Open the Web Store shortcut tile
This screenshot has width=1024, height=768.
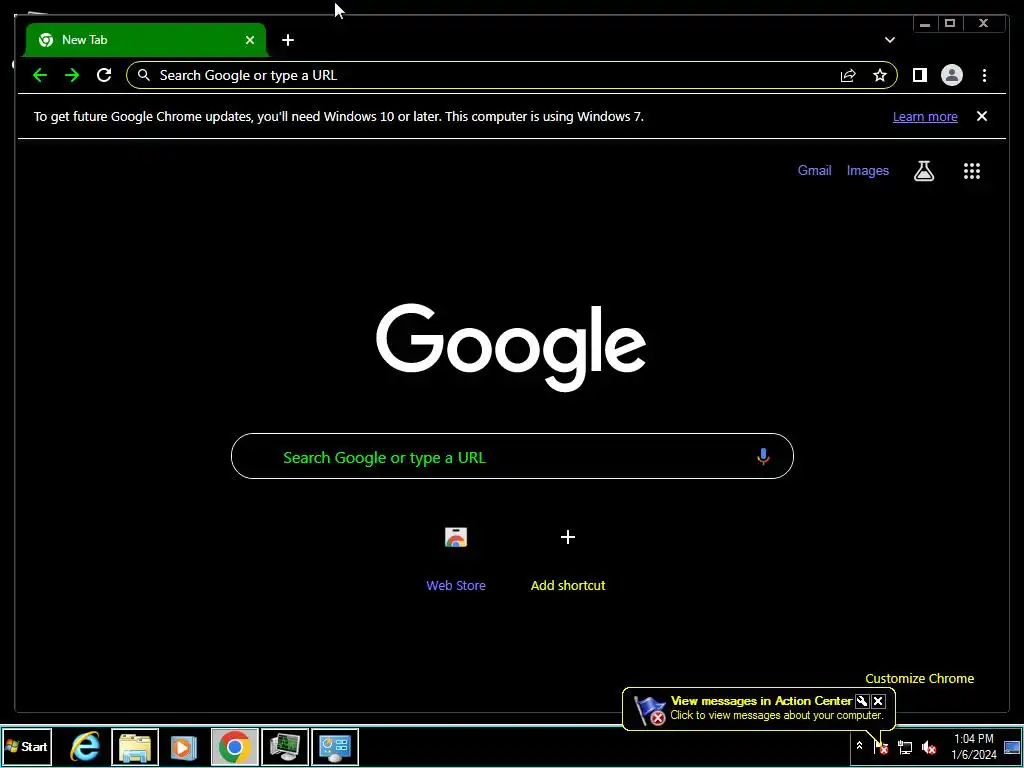456,558
